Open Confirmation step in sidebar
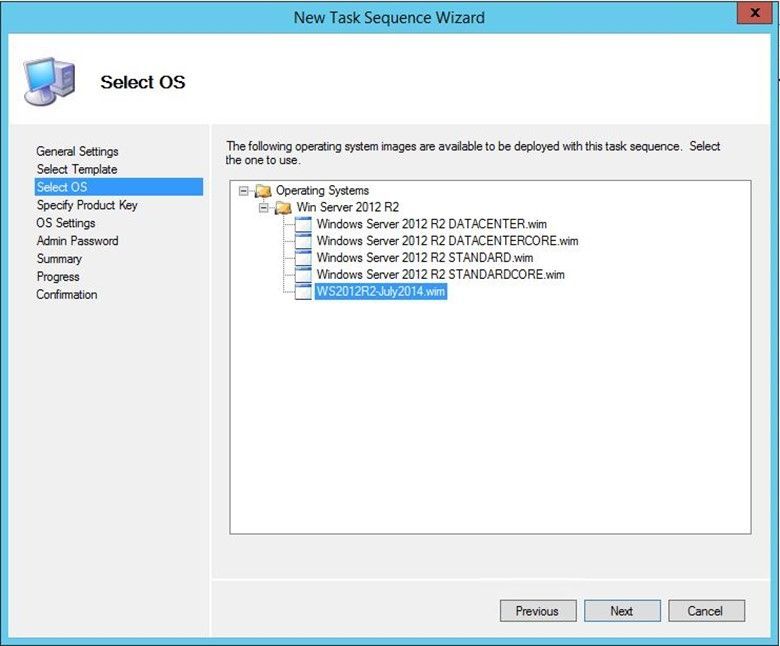The image size is (780, 646). 66,294
